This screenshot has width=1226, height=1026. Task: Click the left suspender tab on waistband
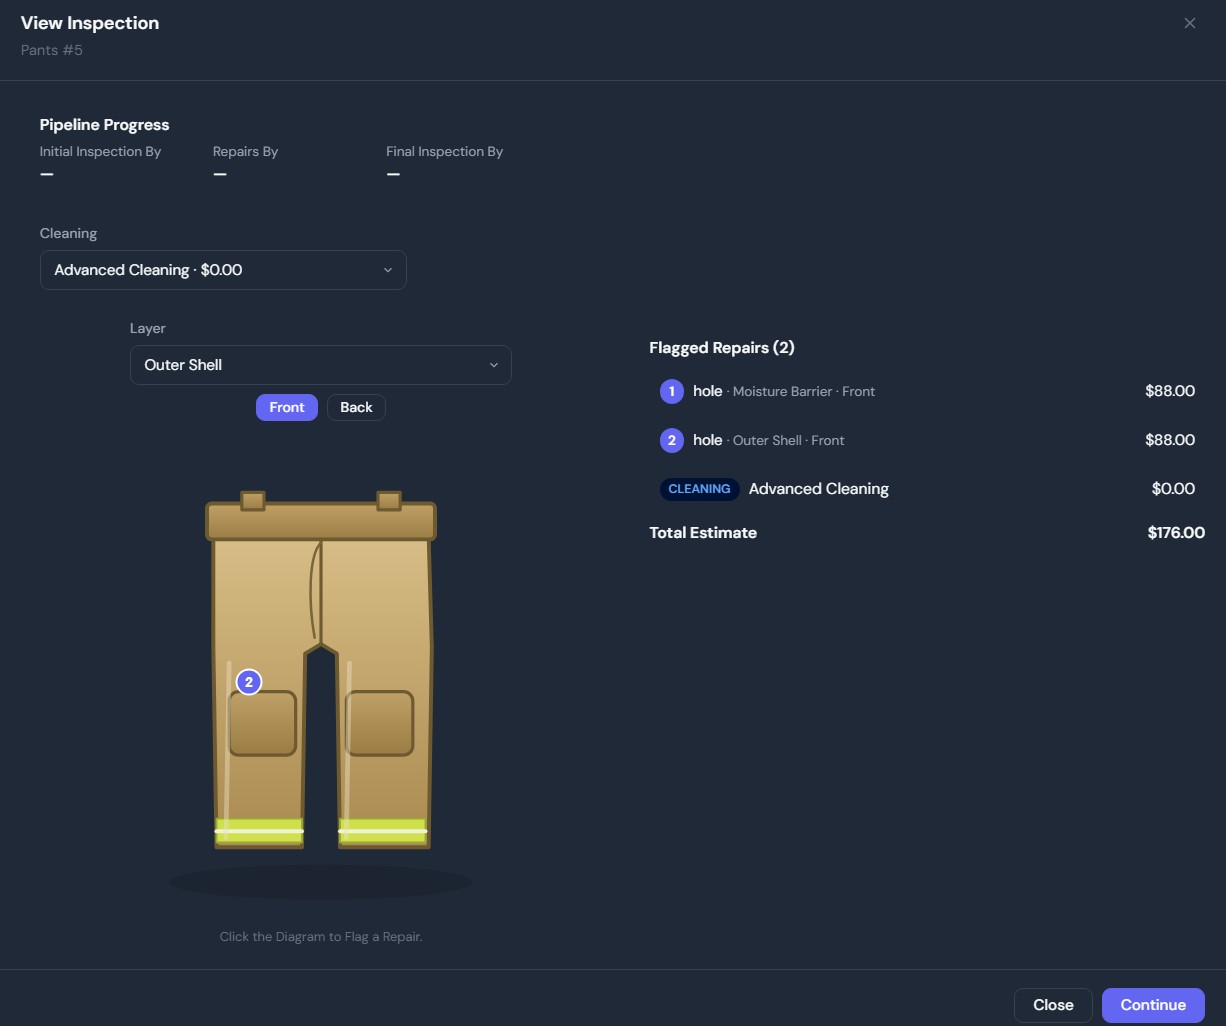point(253,500)
